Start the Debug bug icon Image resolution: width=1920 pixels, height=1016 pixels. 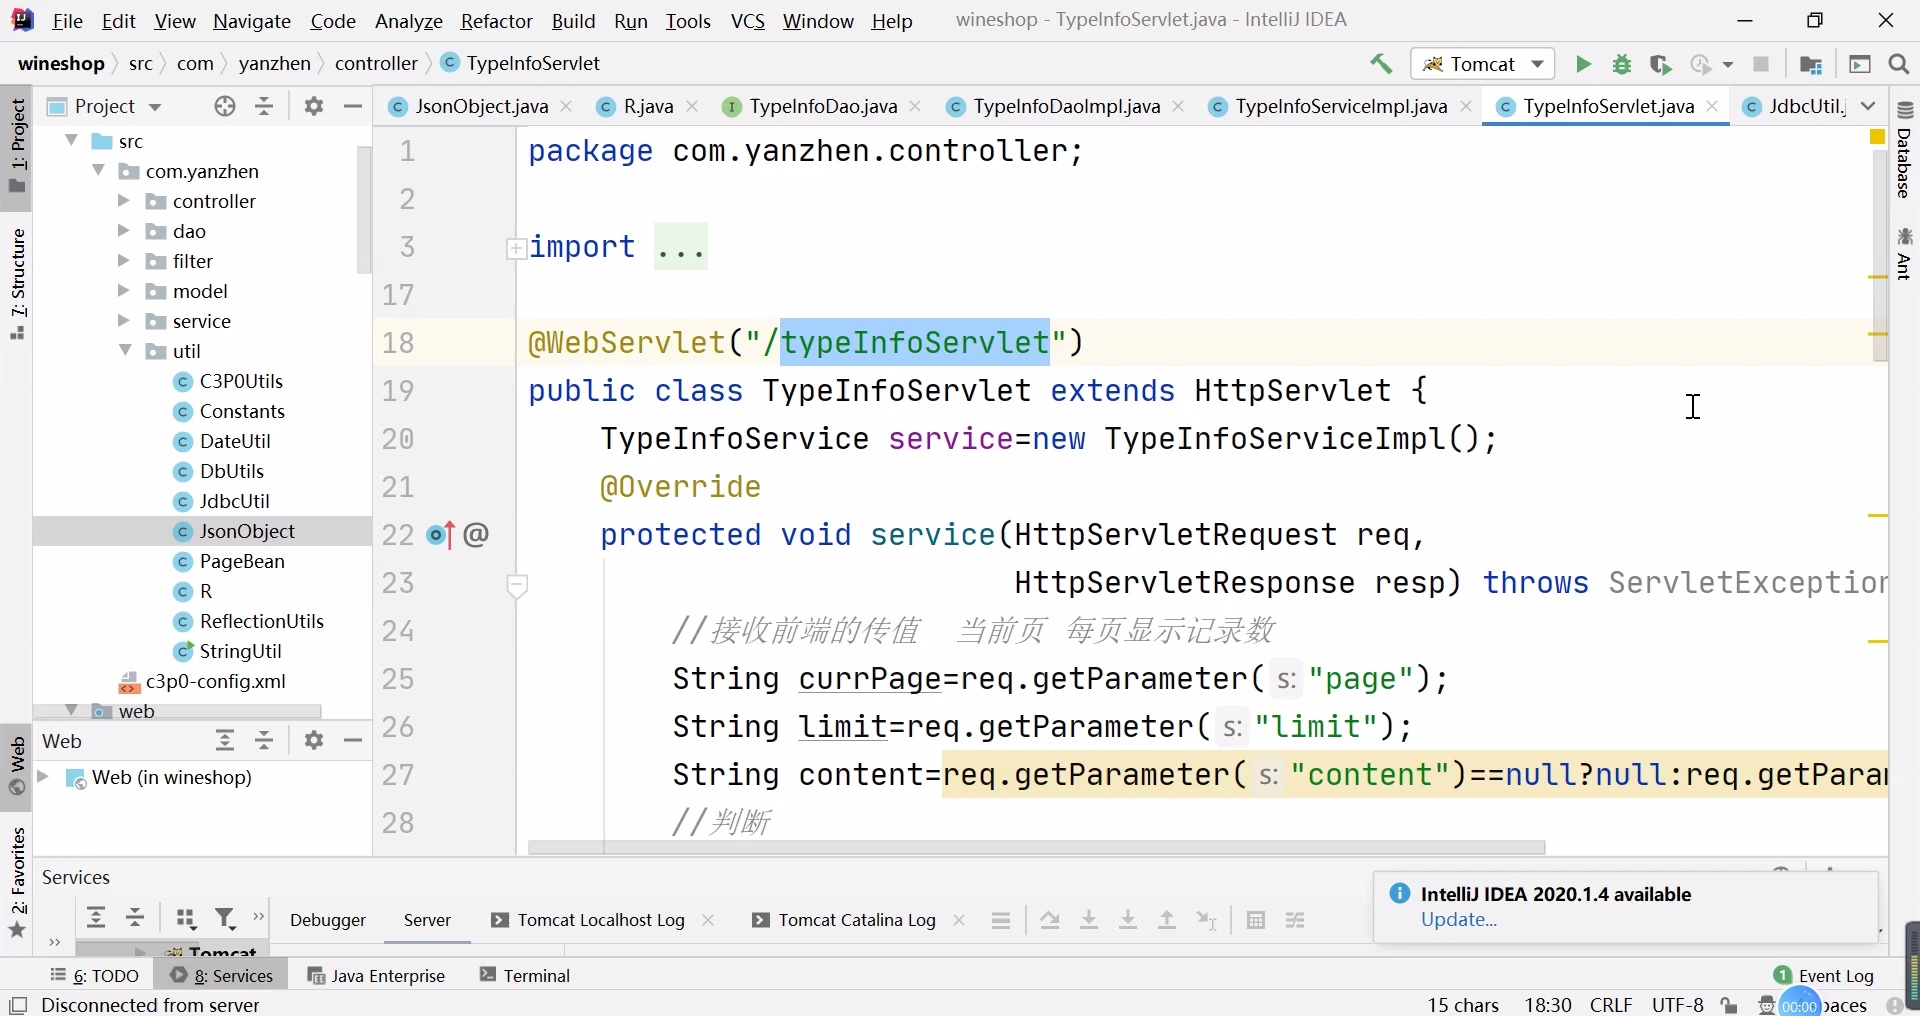[x=1622, y=64]
